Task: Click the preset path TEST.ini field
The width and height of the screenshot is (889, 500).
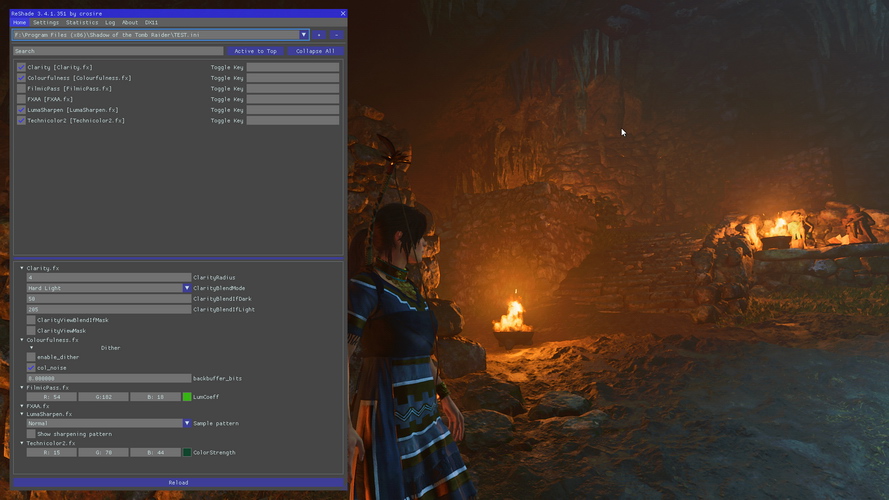Action: (156, 35)
